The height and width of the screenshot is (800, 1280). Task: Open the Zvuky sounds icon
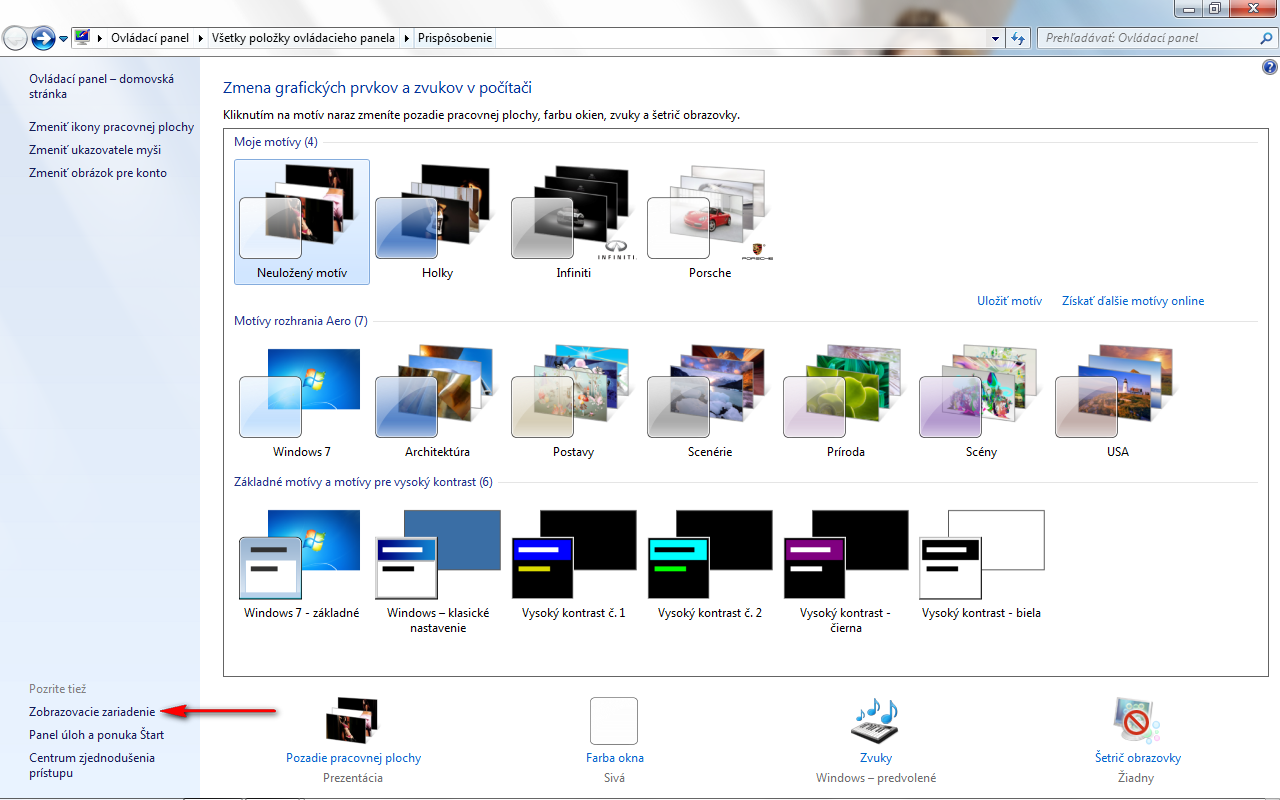[x=875, y=721]
